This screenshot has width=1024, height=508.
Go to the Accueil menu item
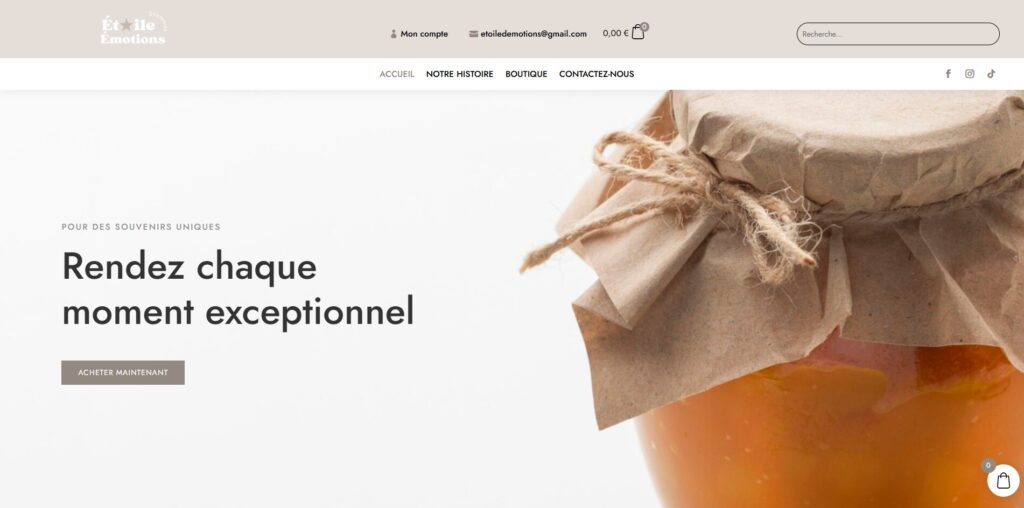[x=397, y=74]
